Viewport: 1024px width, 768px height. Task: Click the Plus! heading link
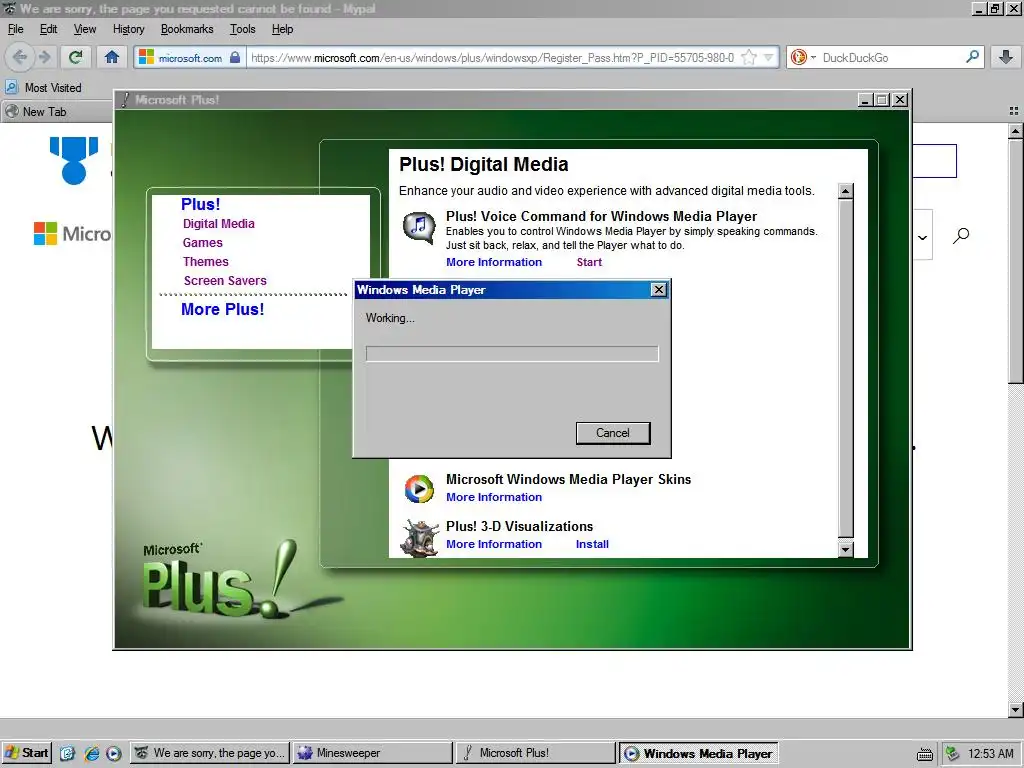200,204
